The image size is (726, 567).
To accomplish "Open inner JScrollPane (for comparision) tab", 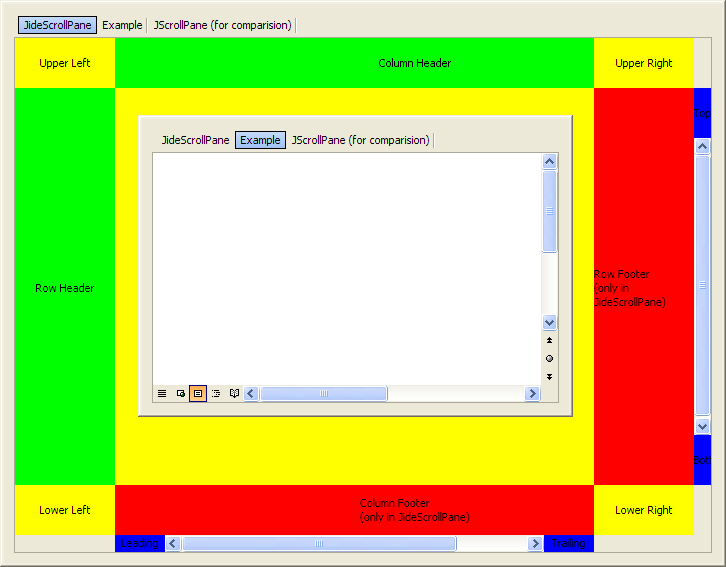I will pos(360,140).
